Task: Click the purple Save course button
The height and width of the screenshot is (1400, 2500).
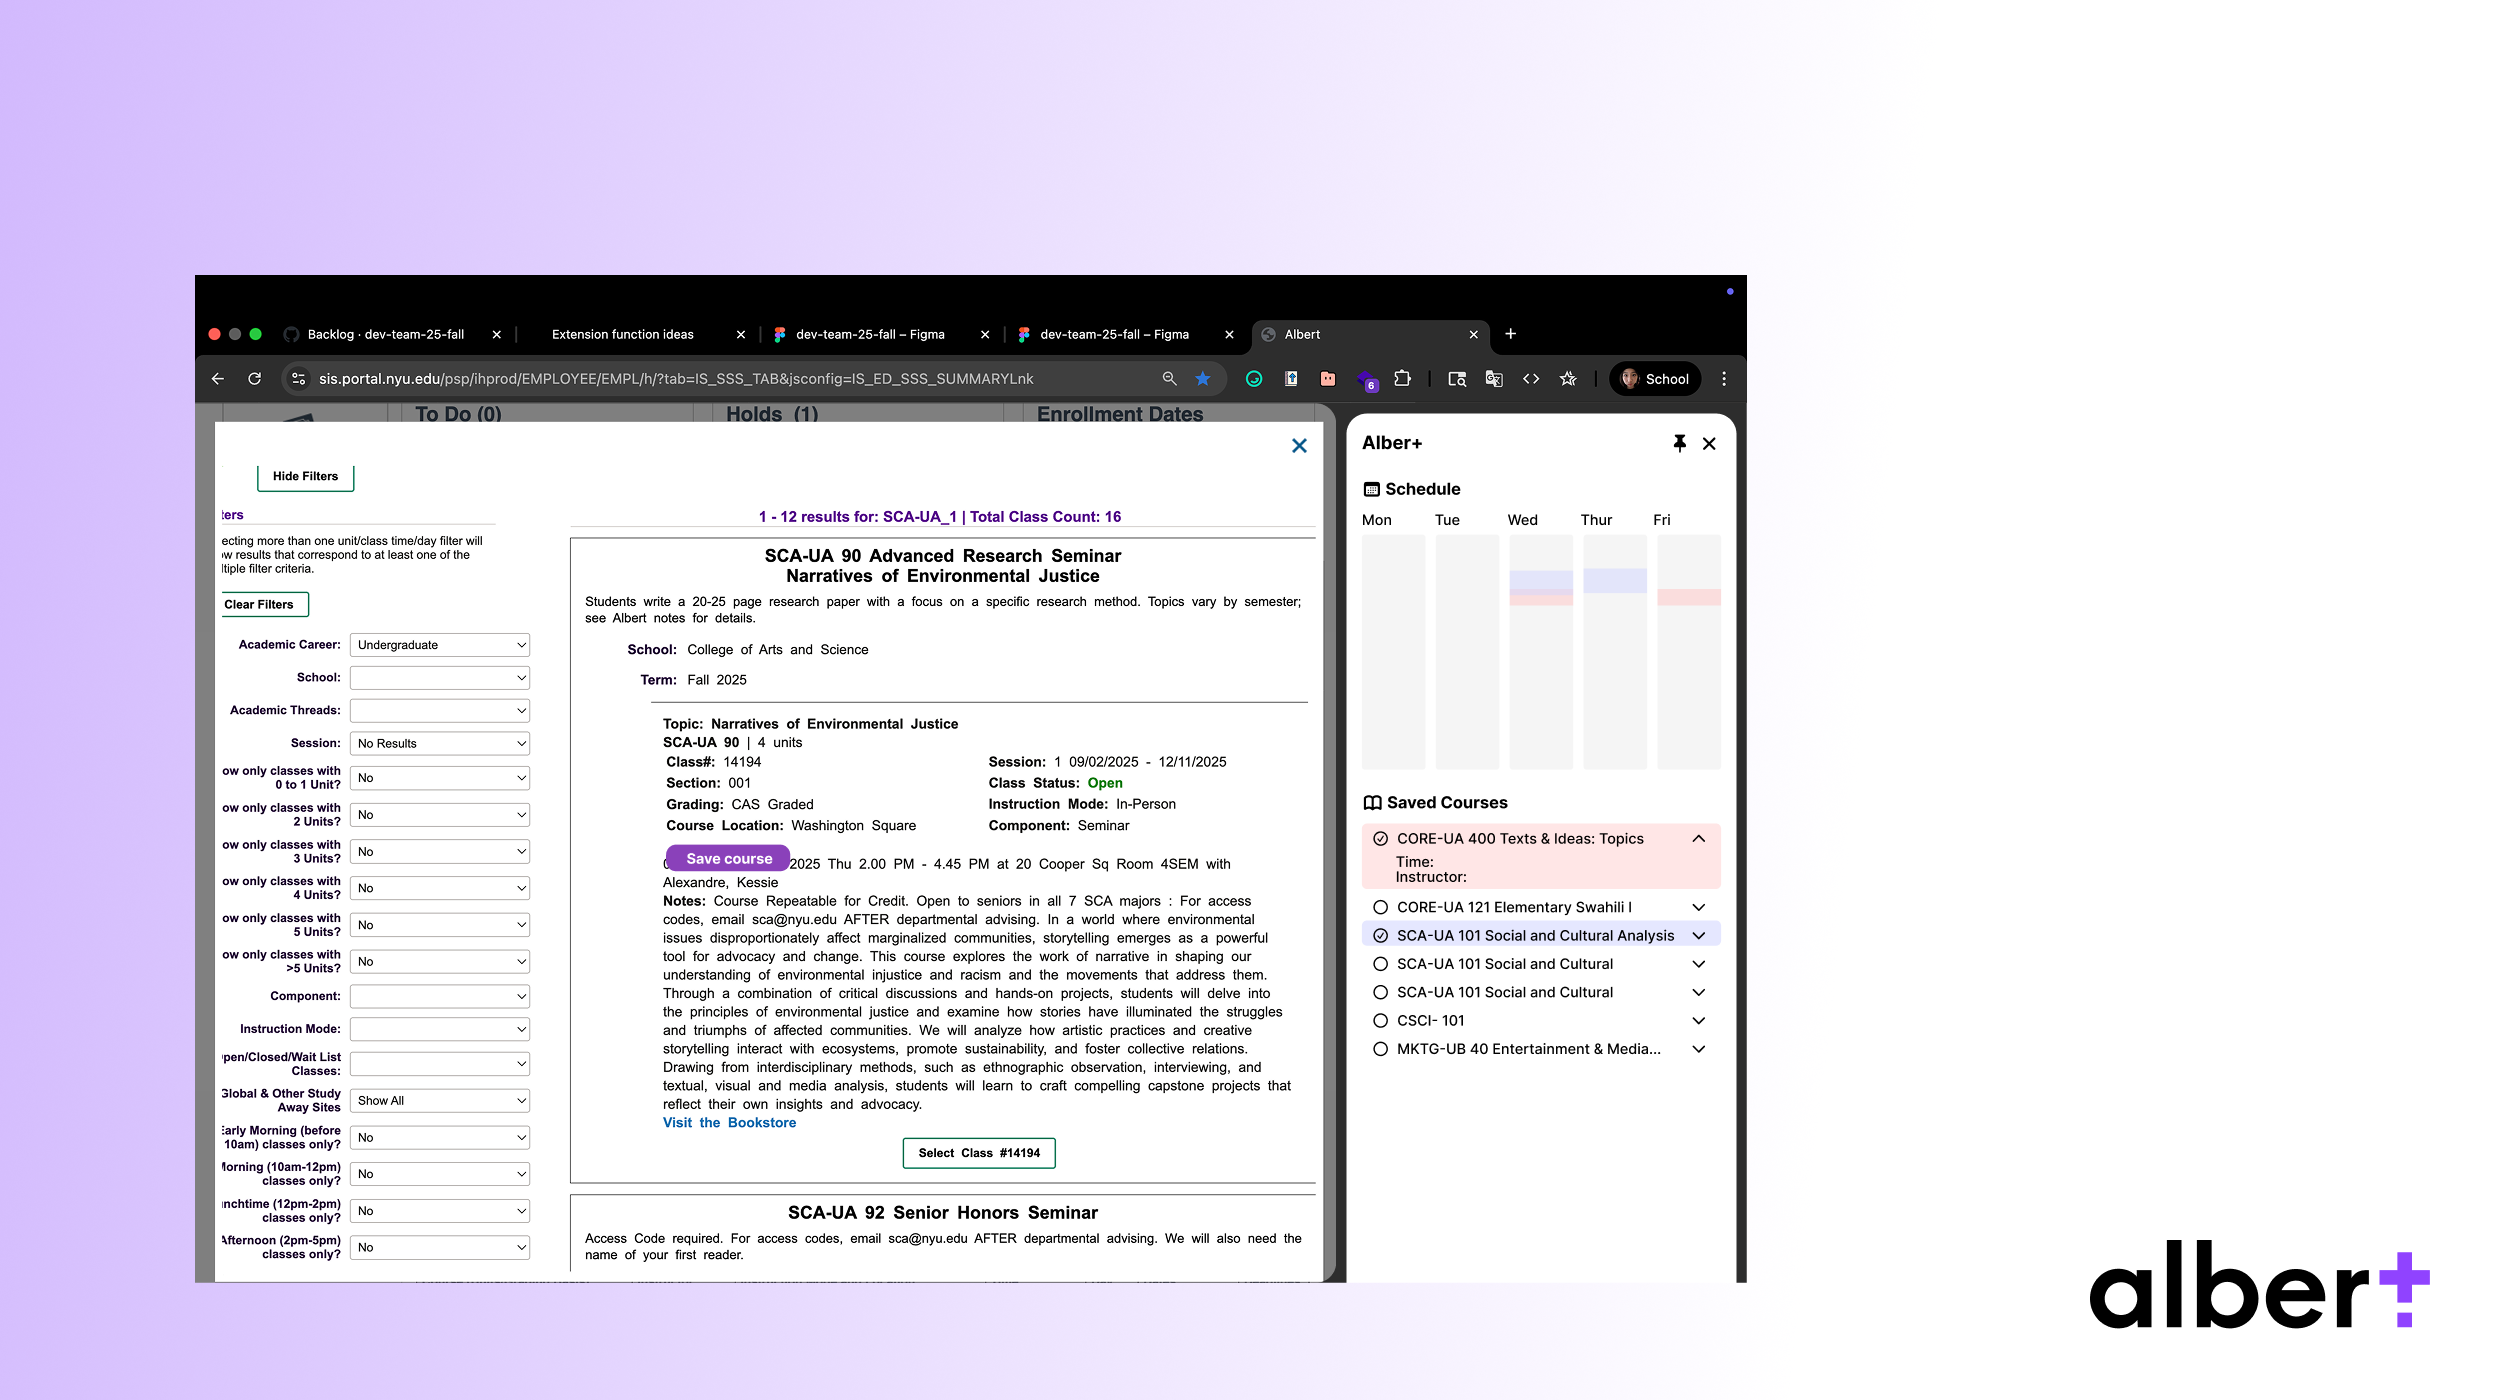Action: [x=728, y=859]
